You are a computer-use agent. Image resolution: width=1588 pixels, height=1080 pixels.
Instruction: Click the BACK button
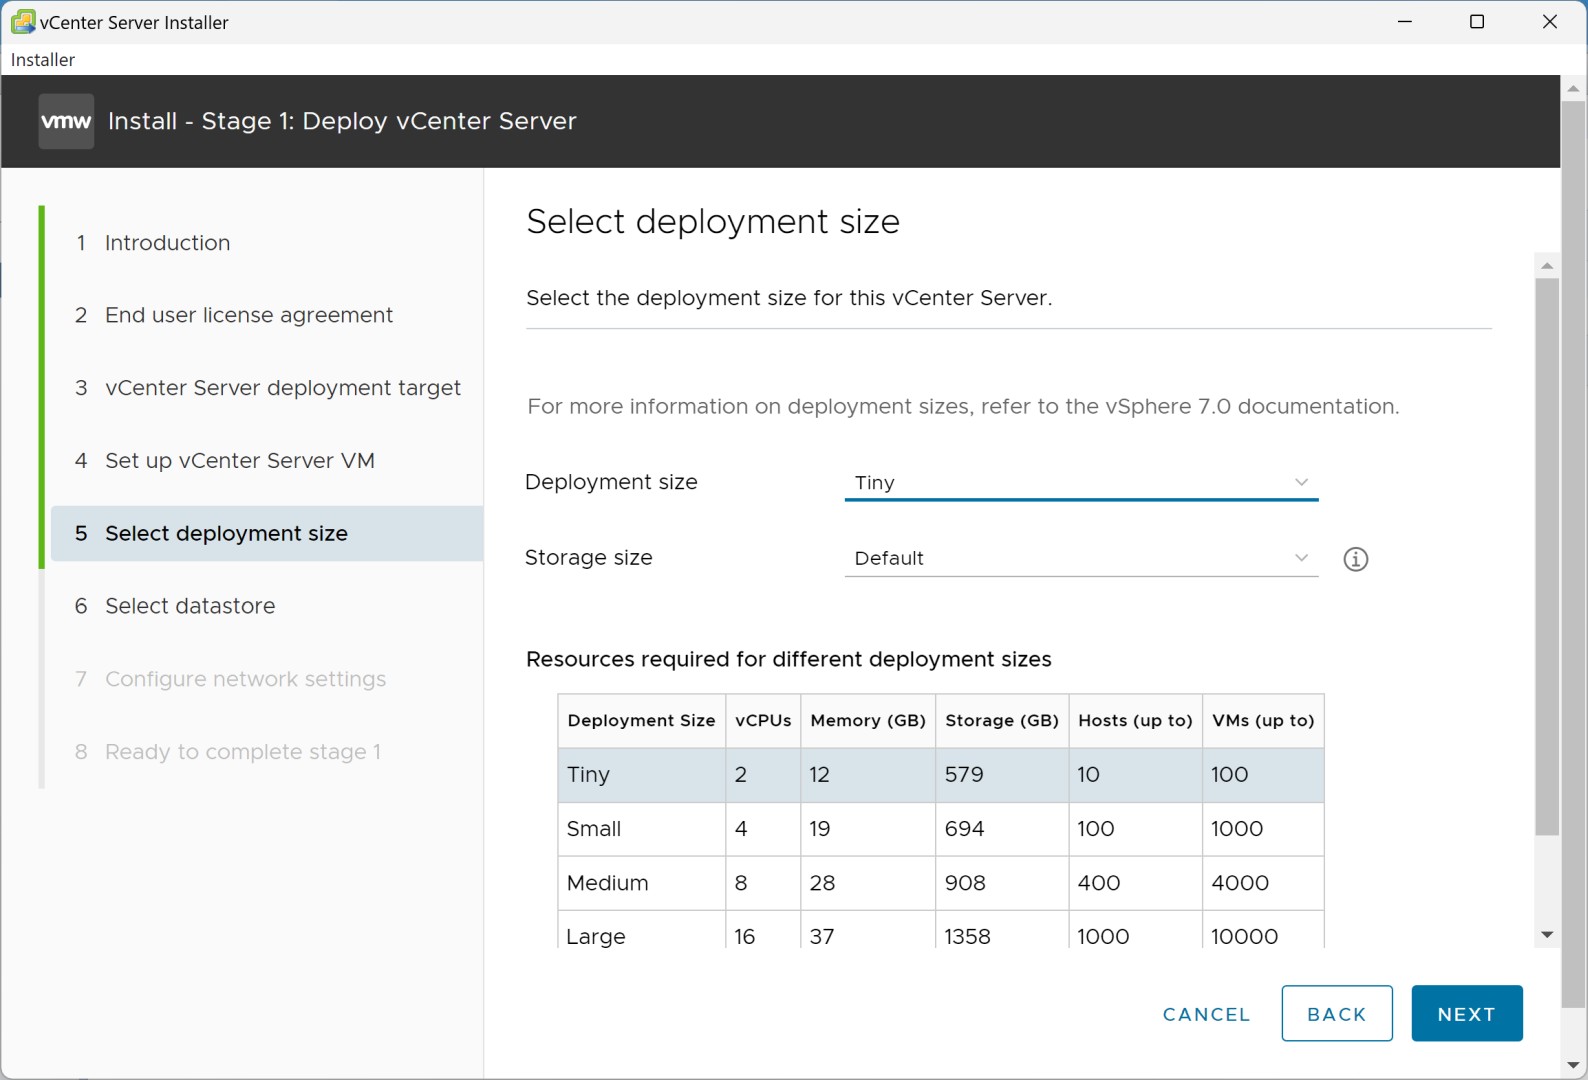point(1337,1013)
